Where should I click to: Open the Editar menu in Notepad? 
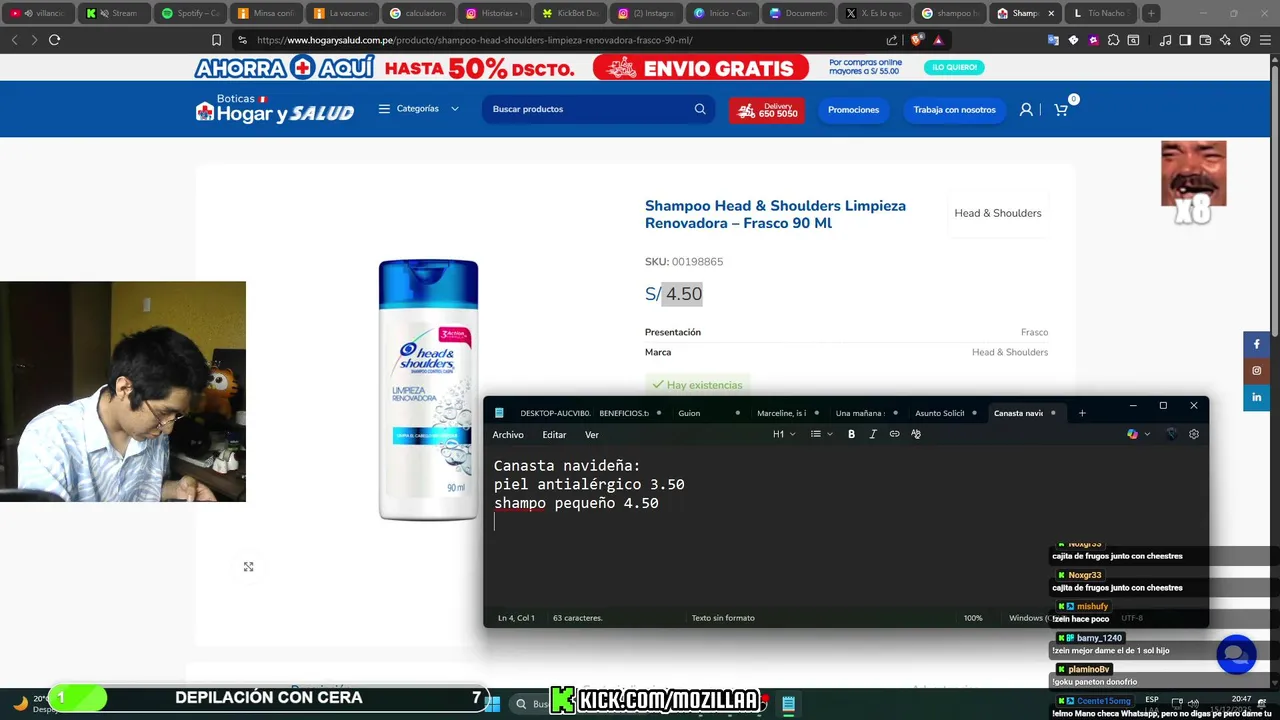(554, 434)
